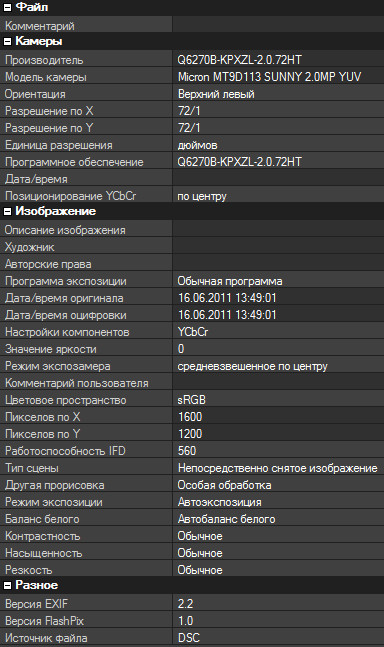Collapse the Файл section
This screenshot has width=384, height=647.
(x=7, y=7)
